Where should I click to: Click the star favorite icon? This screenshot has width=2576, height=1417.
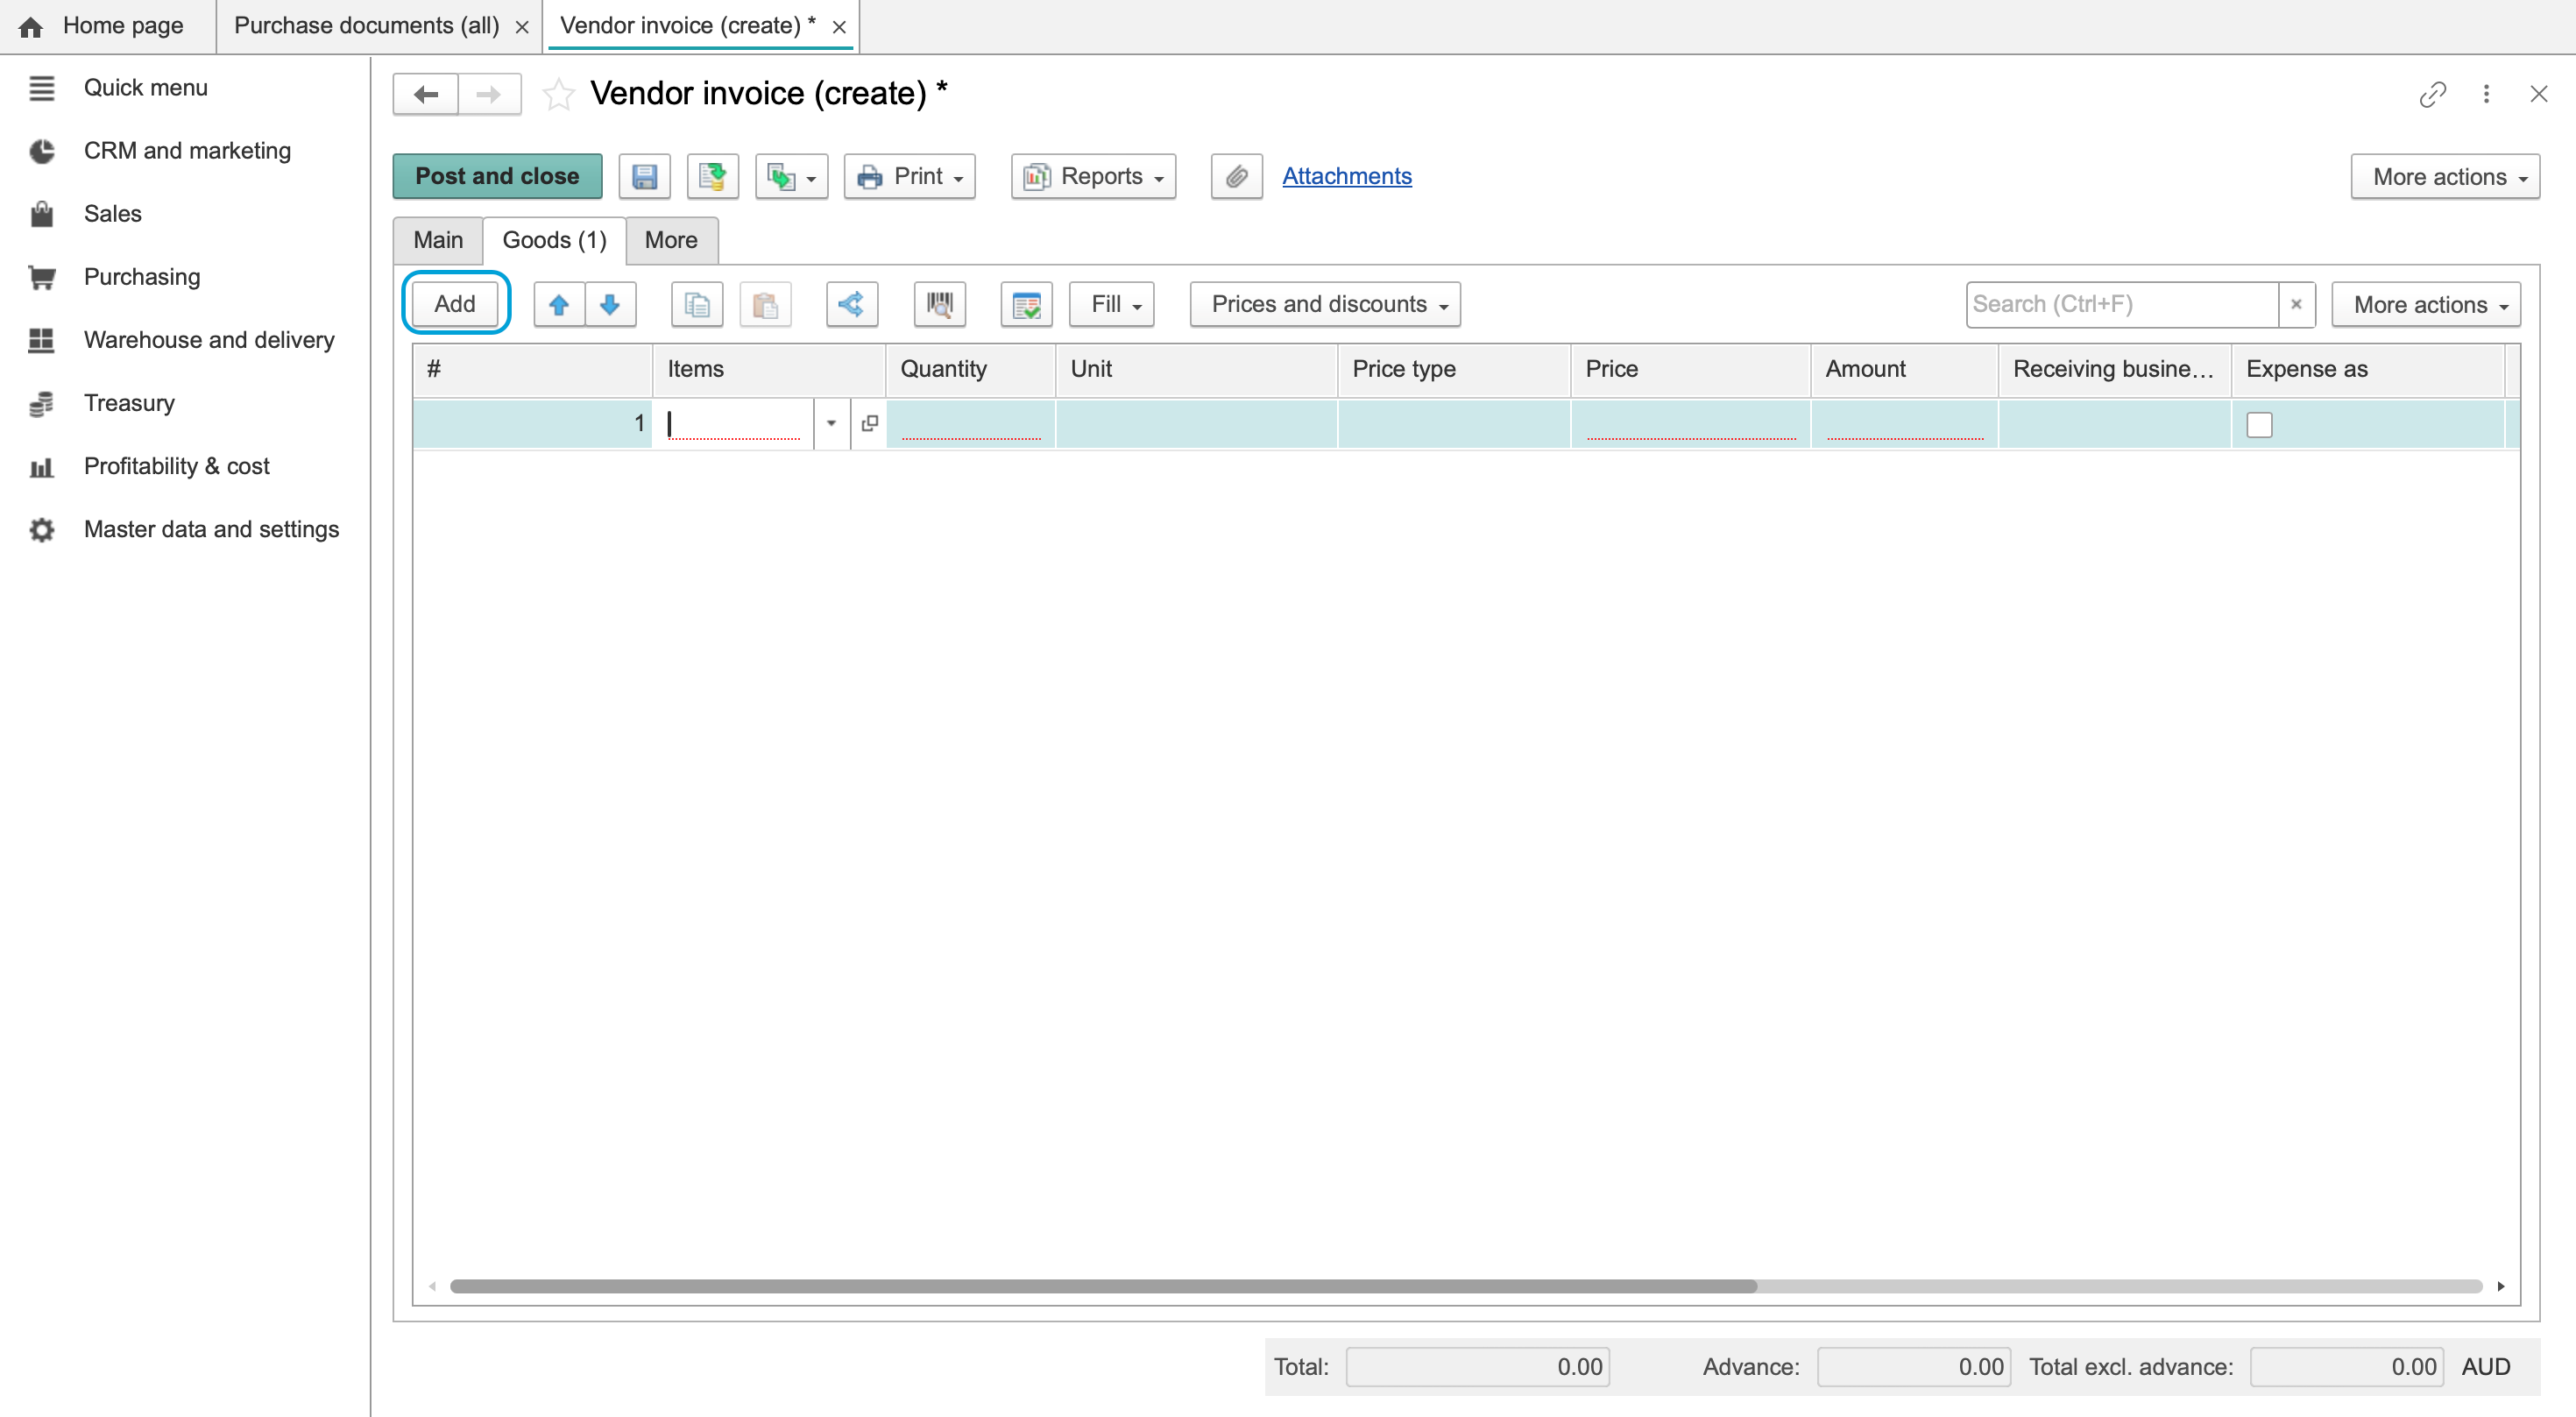(x=558, y=94)
